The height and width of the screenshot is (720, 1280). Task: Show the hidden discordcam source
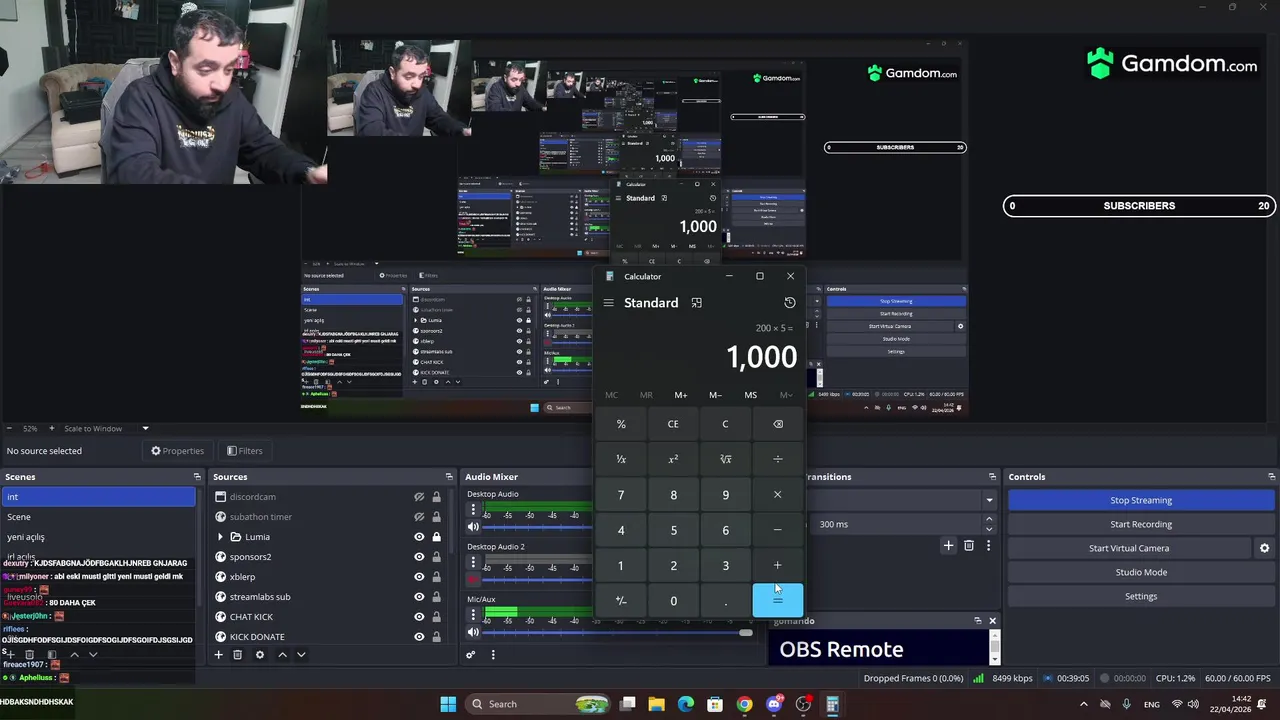click(419, 497)
